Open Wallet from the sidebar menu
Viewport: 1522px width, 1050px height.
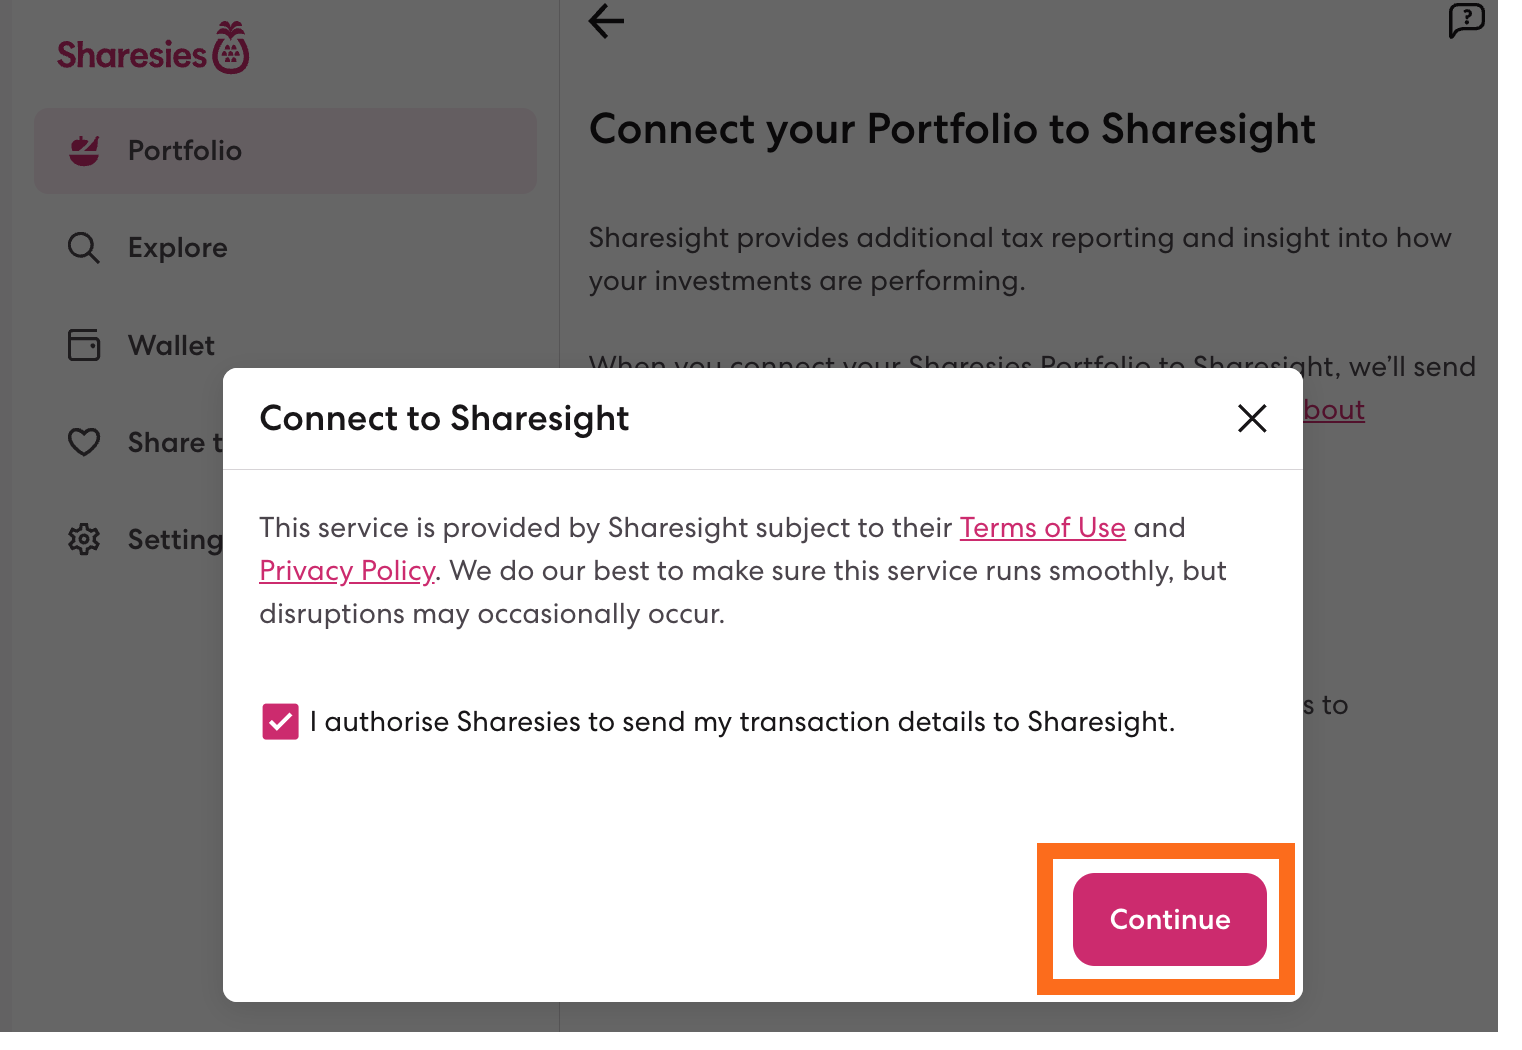click(x=171, y=344)
